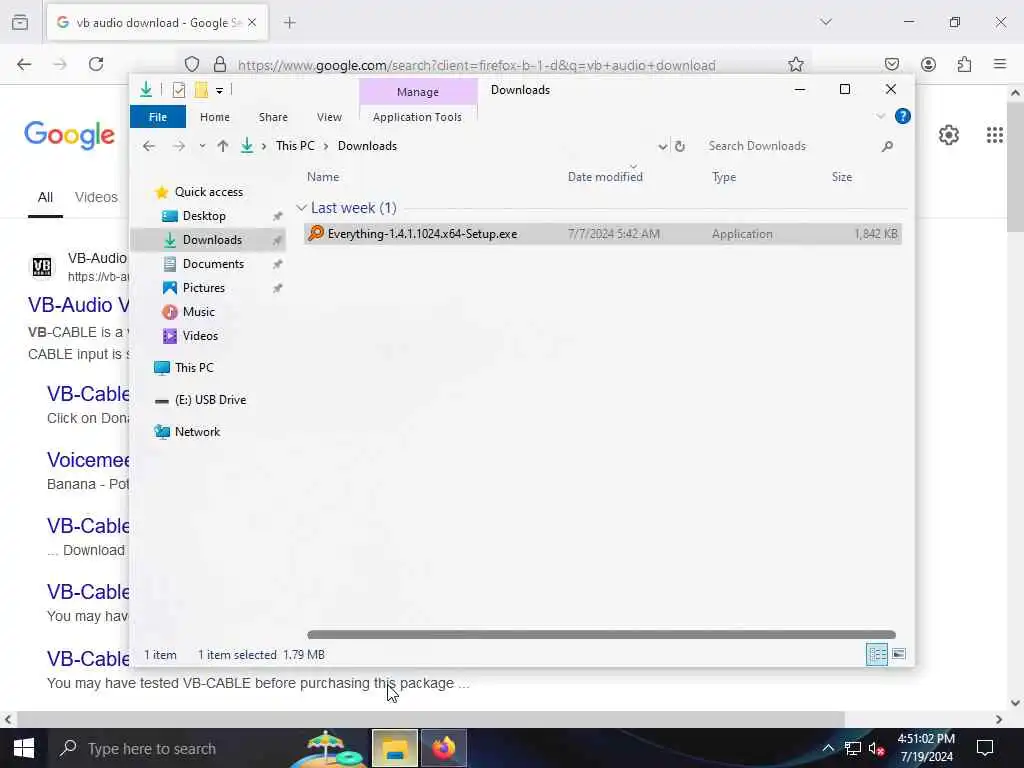Open Firefox application hamburger menu
Viewport: 1024px width, 768px height.
click(999, 64)
